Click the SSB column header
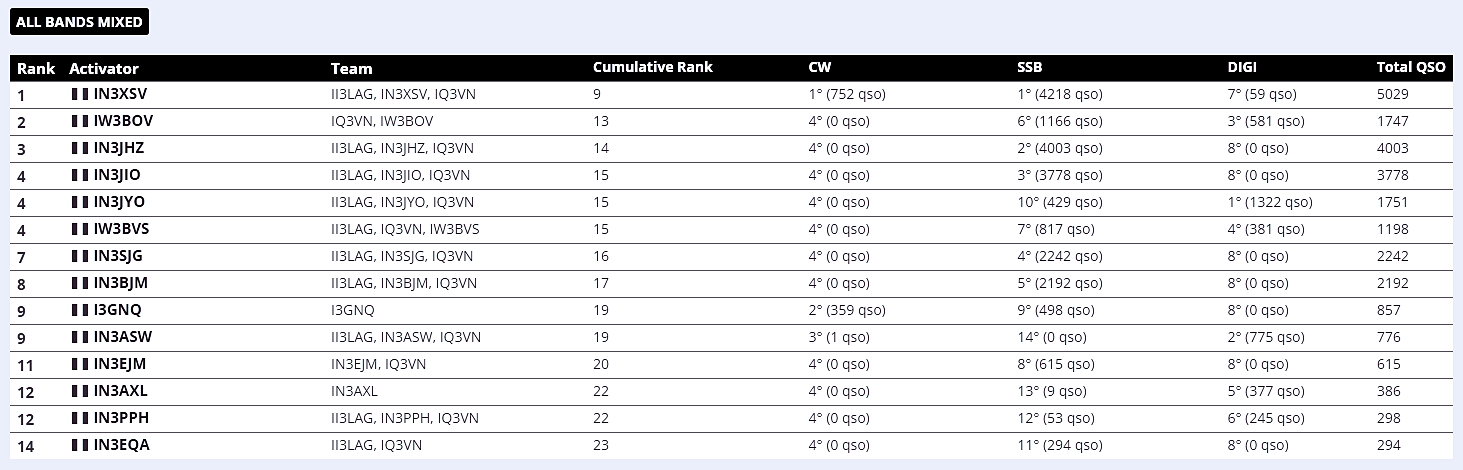 [x=1029, y=68]
